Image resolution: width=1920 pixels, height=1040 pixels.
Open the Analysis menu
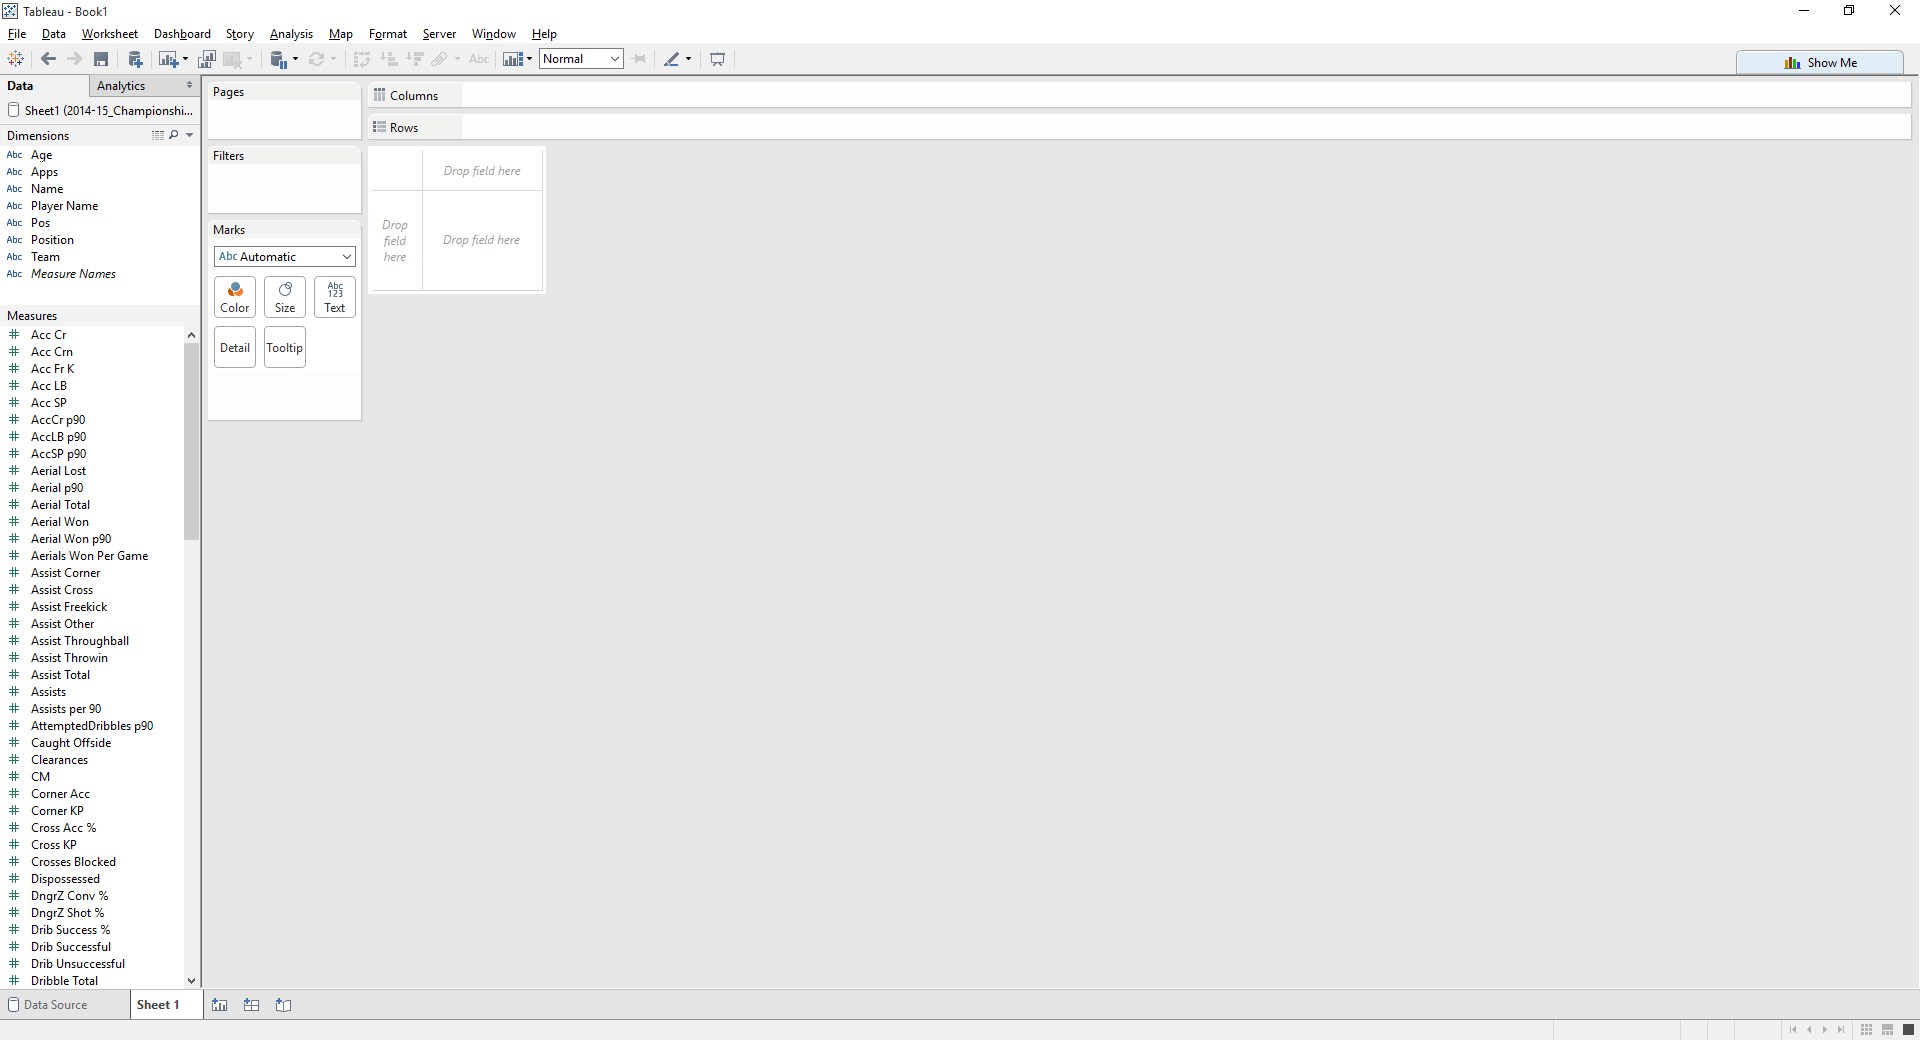(x=291, y=34)
